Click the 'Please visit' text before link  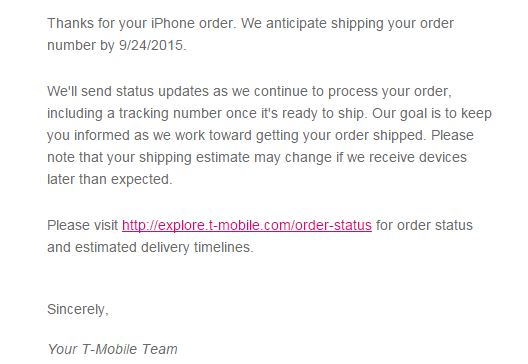click(82, 225)
